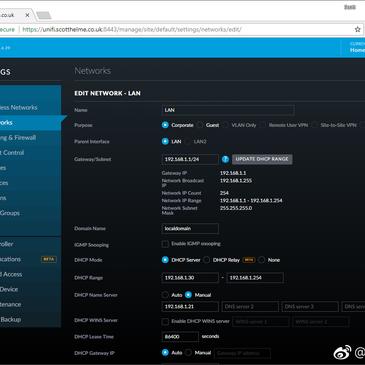Set DHCP Mode to None

point(262,260)
